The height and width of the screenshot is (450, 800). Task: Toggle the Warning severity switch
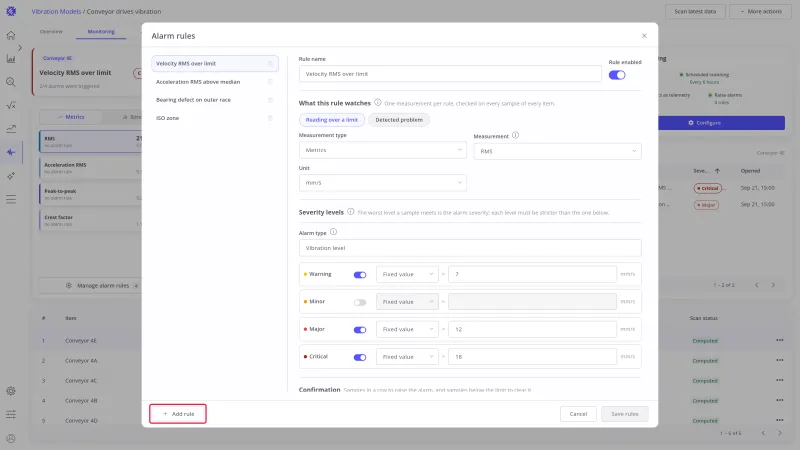360,274
